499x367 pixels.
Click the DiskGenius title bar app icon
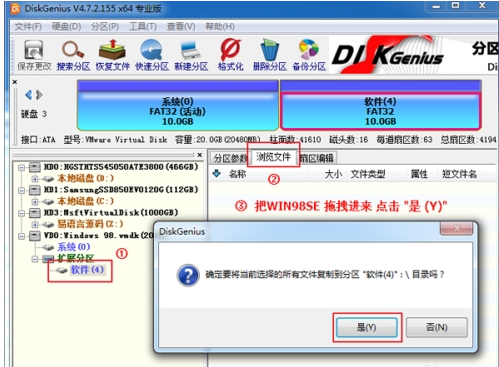pos(15,9)
